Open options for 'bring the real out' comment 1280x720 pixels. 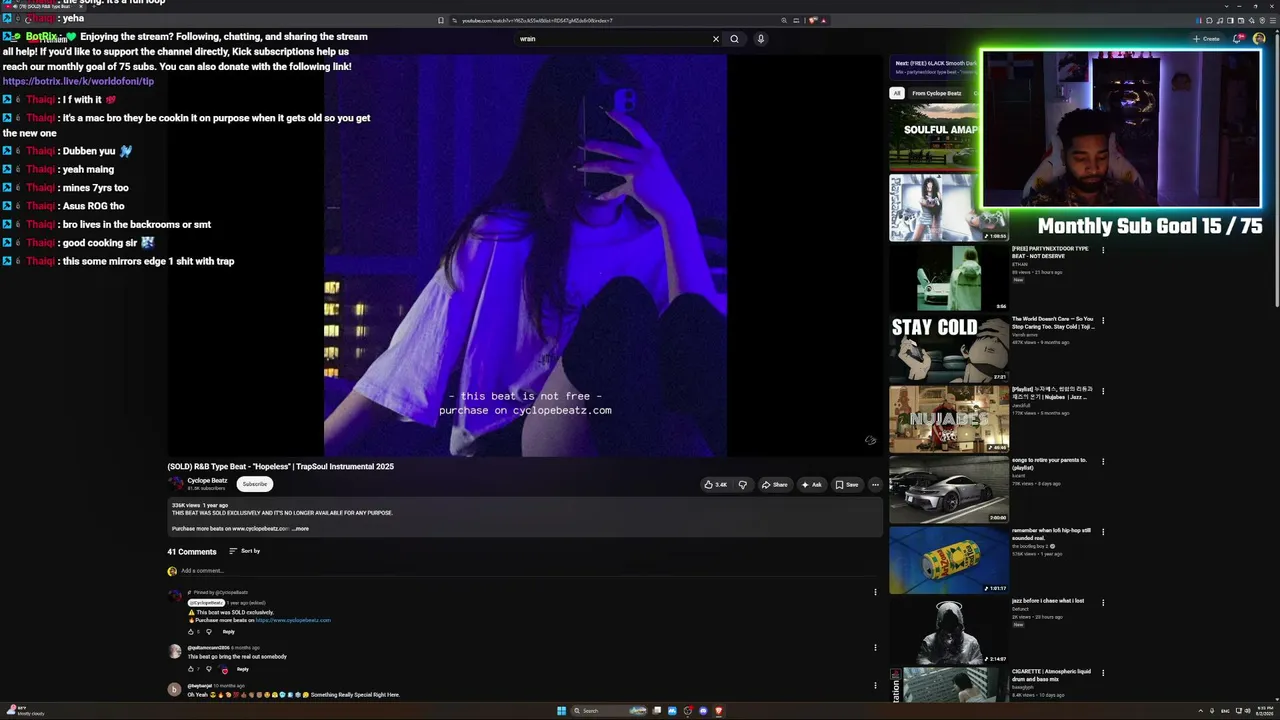(x=875, y=648)
